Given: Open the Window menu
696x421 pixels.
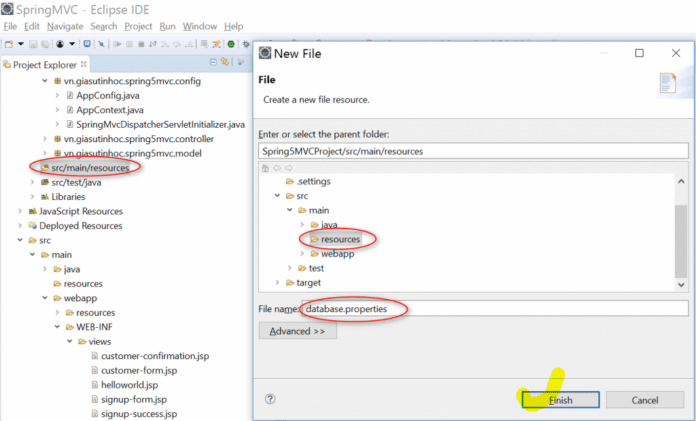Looking at the screenshot, I should (200, 26).
